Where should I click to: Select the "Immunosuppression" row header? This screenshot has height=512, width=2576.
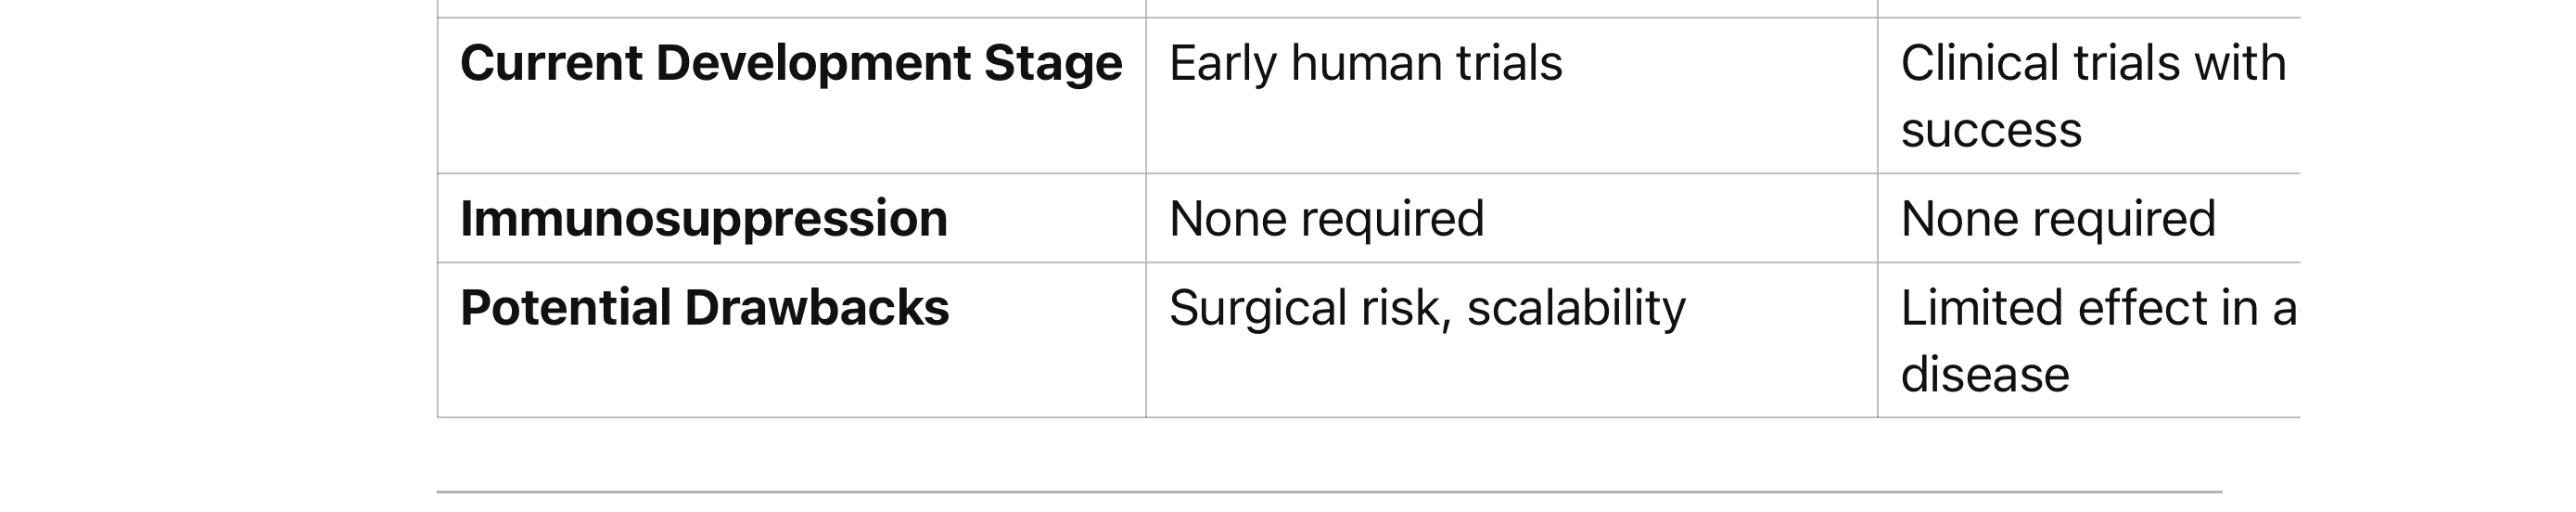tap(703, 219)
